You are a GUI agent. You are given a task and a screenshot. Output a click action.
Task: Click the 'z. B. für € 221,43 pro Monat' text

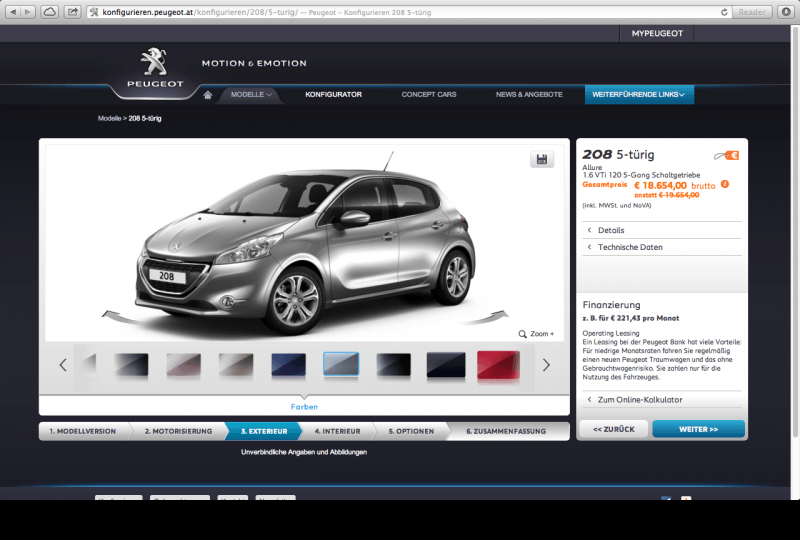[x=631, y=318]
